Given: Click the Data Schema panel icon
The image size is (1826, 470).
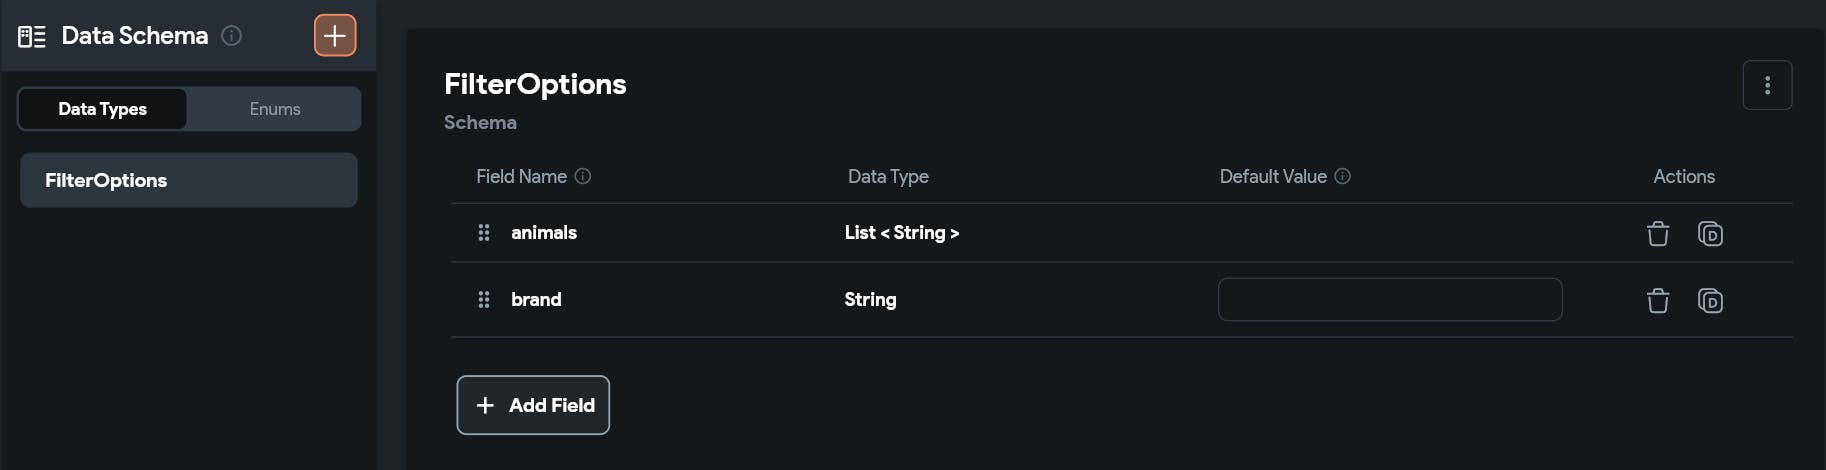Looking at the screenshot, I should pyautogui.click(x=32, y=37).
